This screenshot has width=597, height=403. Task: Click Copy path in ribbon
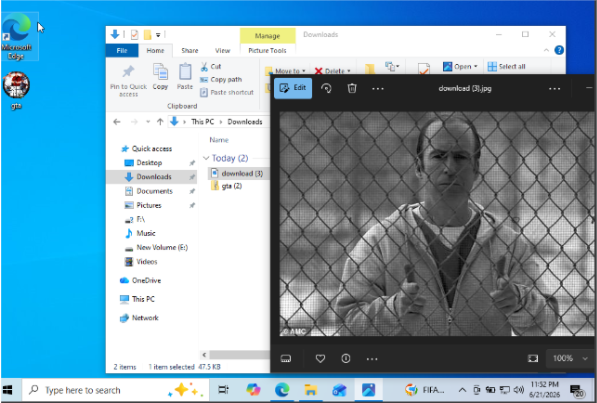click(x=221, y=80)
